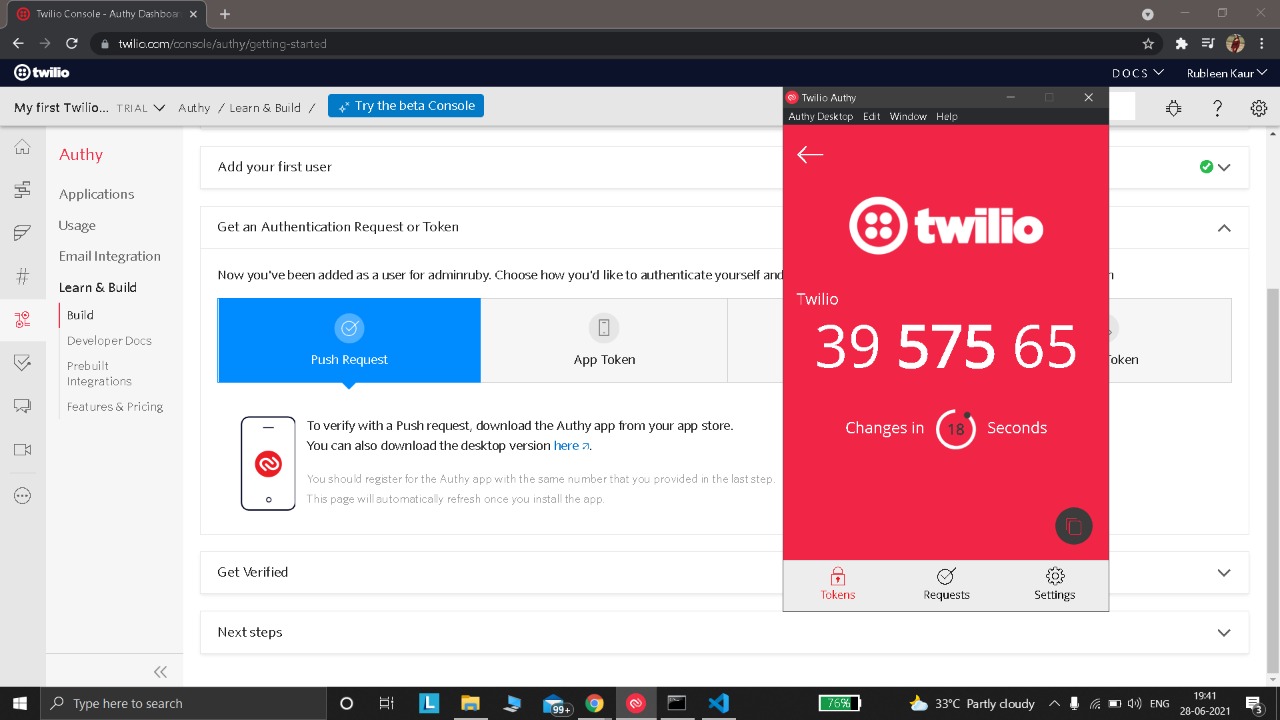Expand the Add your first user section
1280x720 pixels.
click(x=724, y=167)
